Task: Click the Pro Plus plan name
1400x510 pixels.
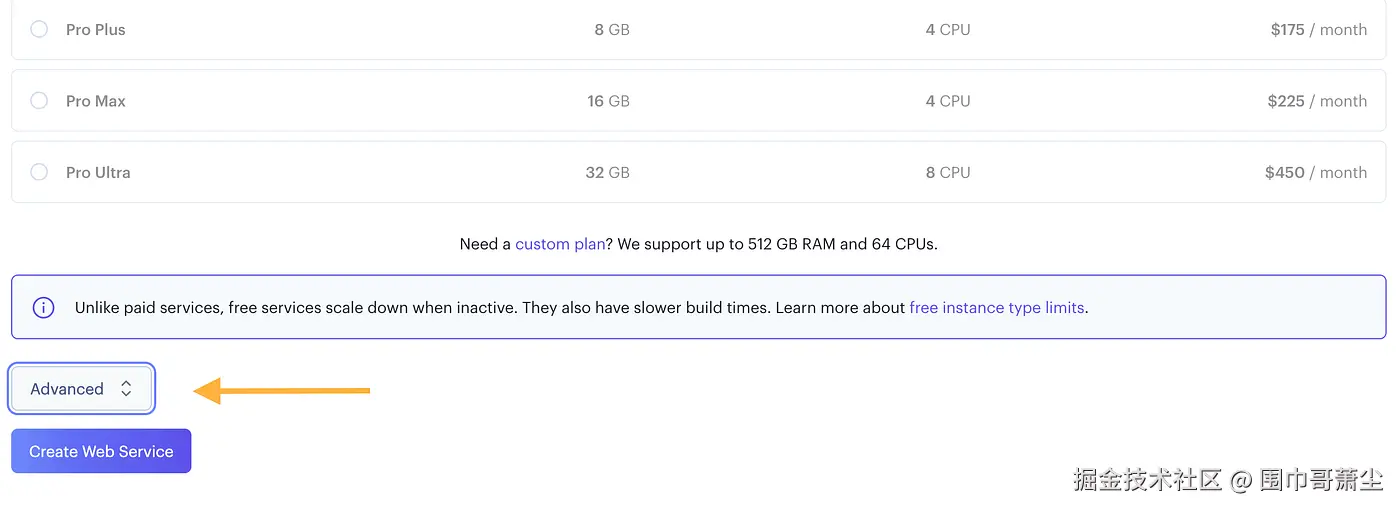Action: click(96, 30)
